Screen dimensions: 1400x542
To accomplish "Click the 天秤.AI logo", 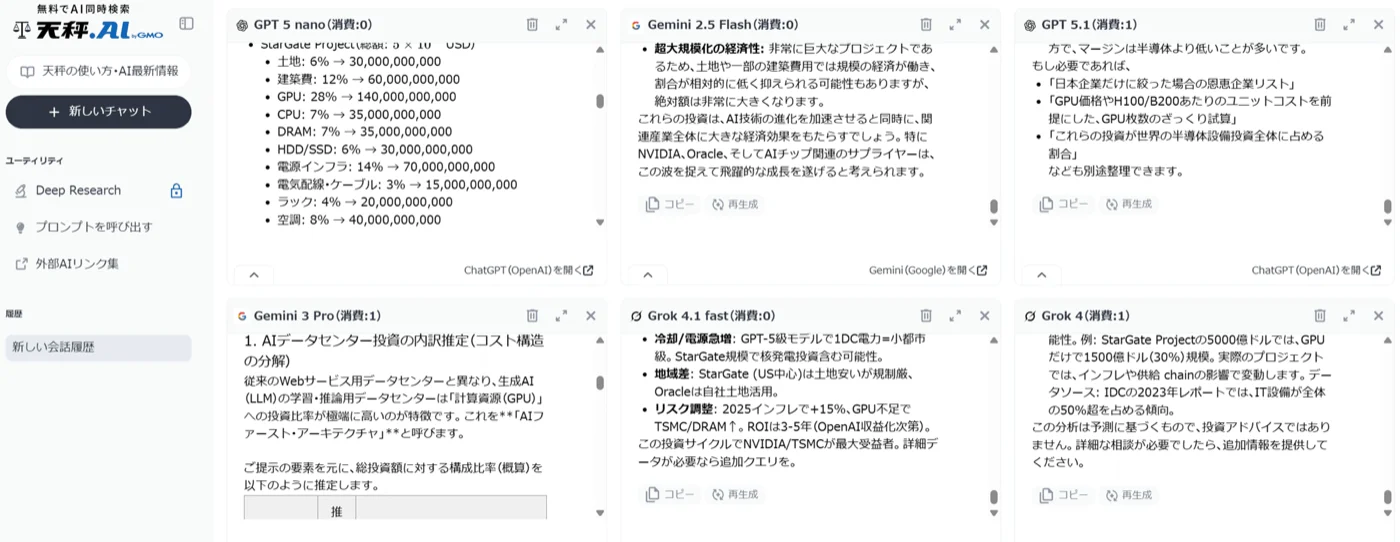I will pyautogui.click(x=88, y=31).
